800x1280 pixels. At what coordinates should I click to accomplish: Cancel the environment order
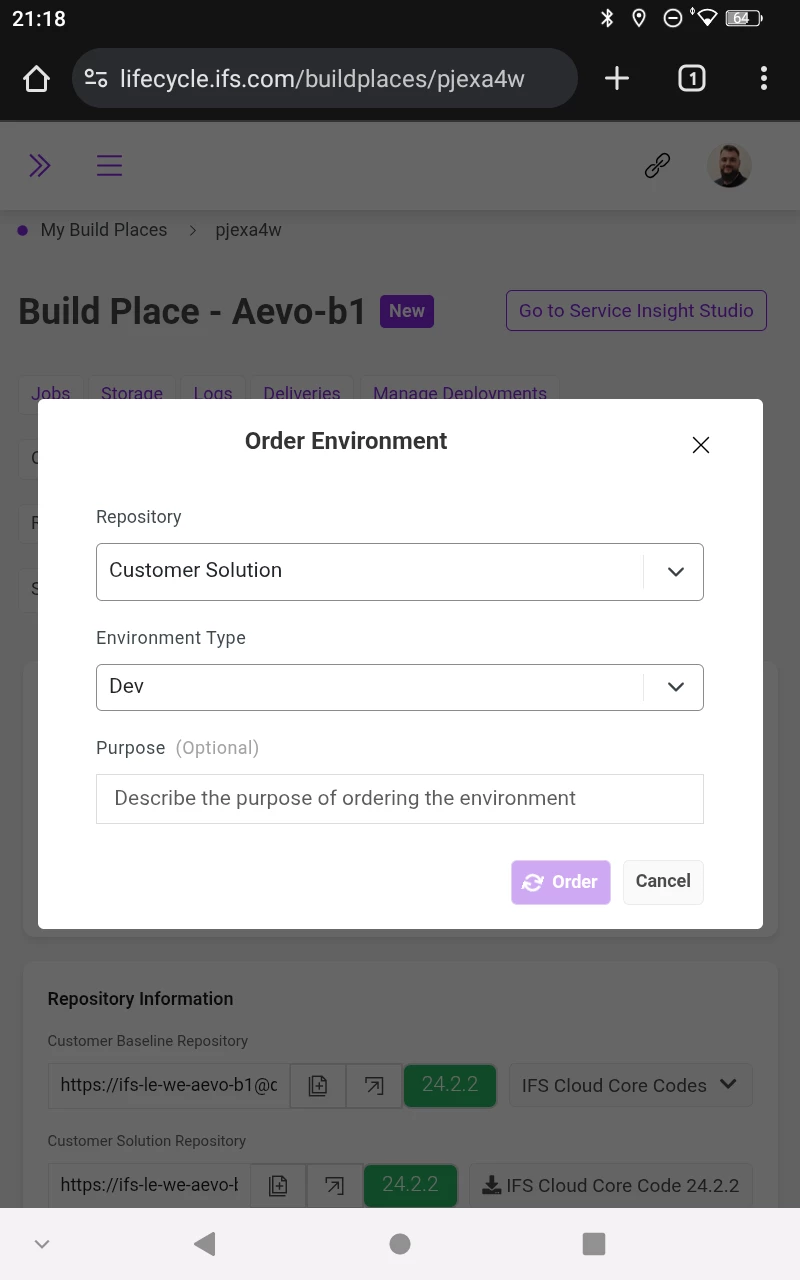(663, 882)
